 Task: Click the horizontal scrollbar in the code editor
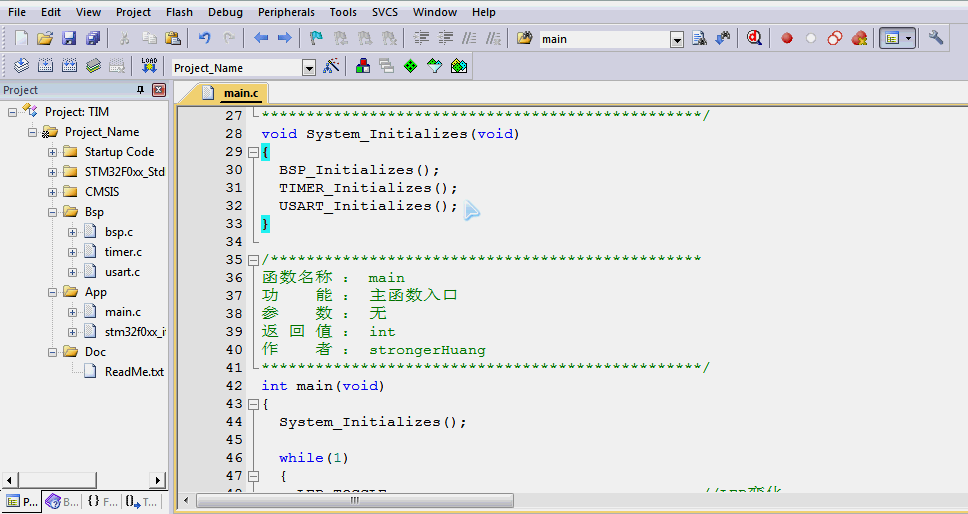[x=354, y=500]
